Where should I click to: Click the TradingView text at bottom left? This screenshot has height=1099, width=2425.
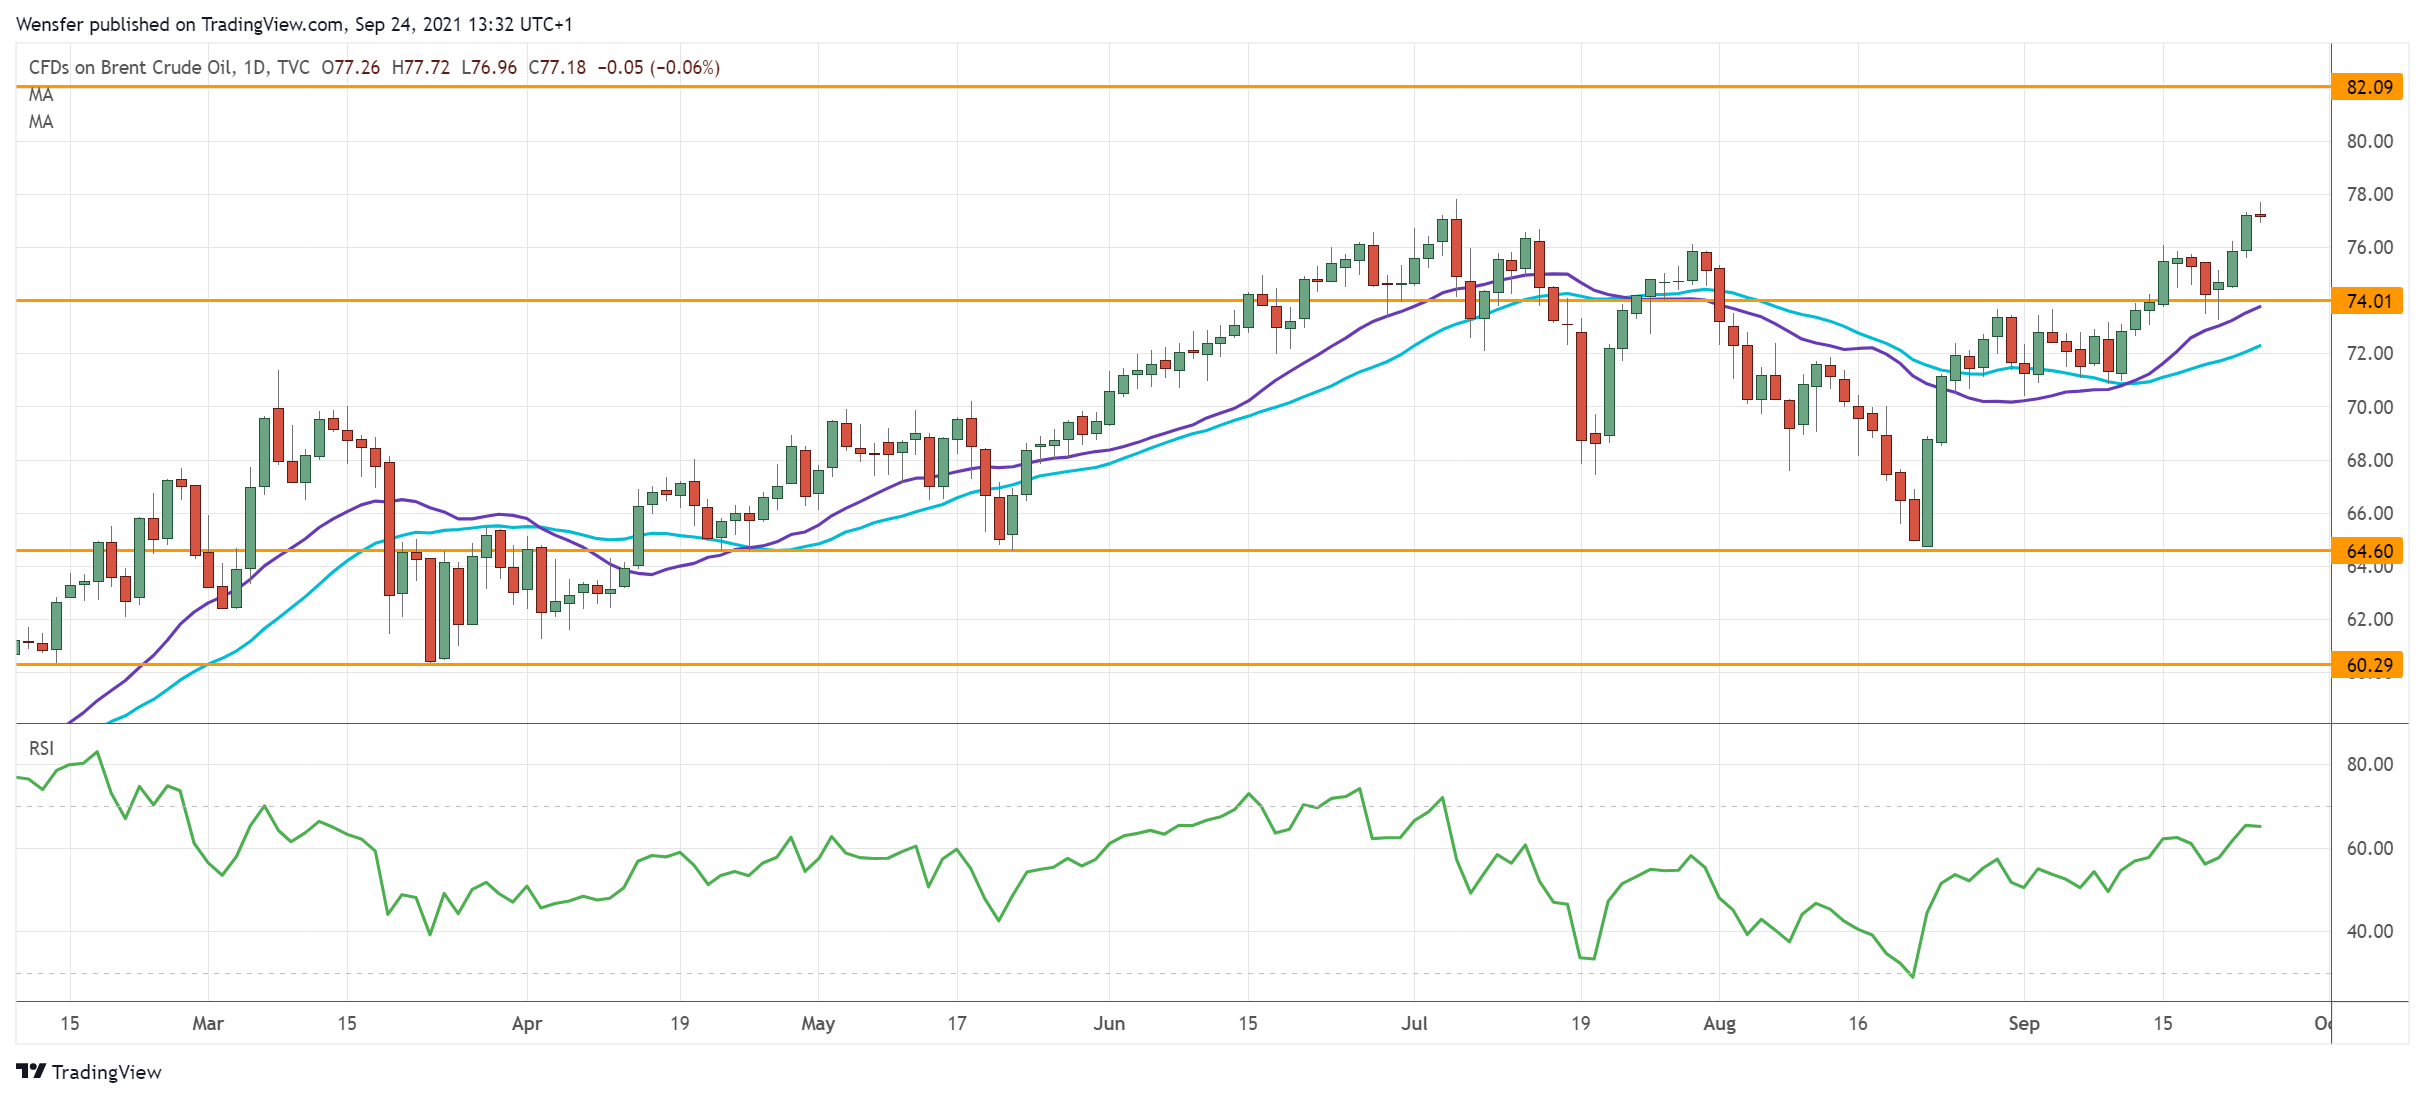coord(106,1072)
